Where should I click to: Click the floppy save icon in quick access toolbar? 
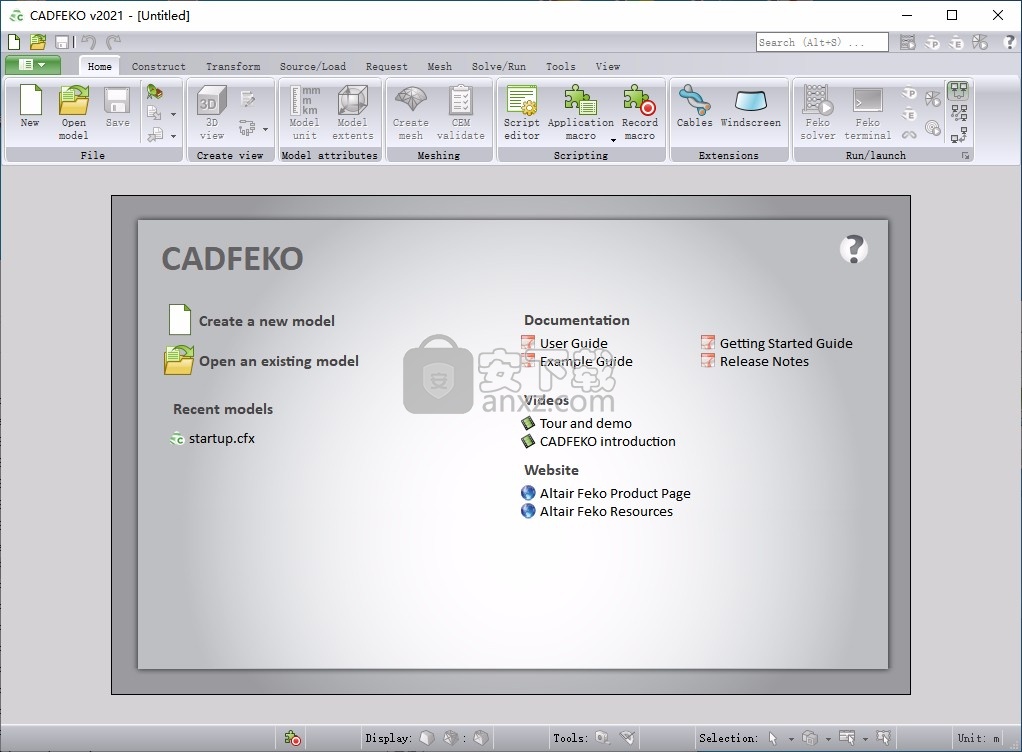click(62, 42)
